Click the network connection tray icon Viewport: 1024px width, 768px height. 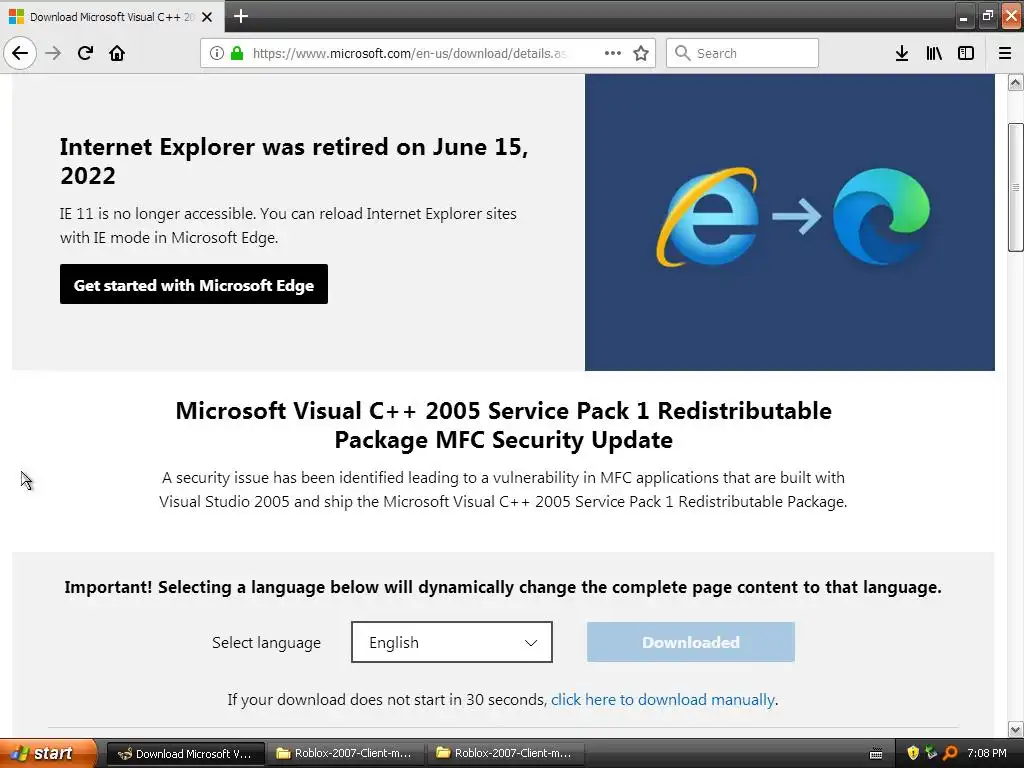(931, 754)
